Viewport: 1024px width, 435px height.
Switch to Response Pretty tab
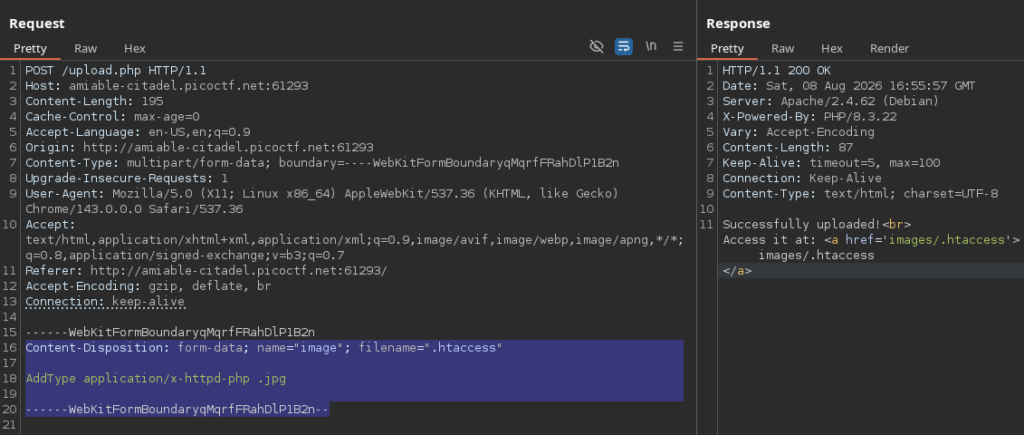tap(727, 48)
